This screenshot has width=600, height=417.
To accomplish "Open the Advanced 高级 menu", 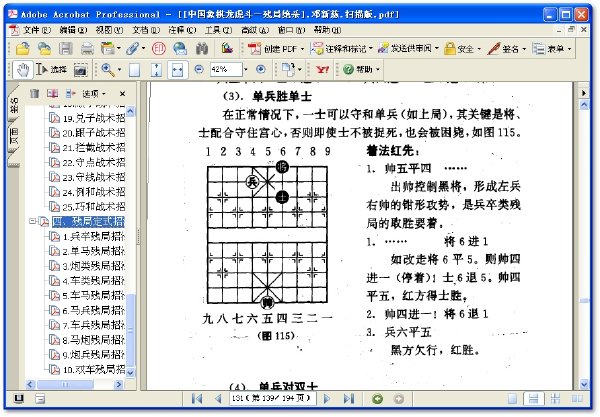I will (255, 30).
